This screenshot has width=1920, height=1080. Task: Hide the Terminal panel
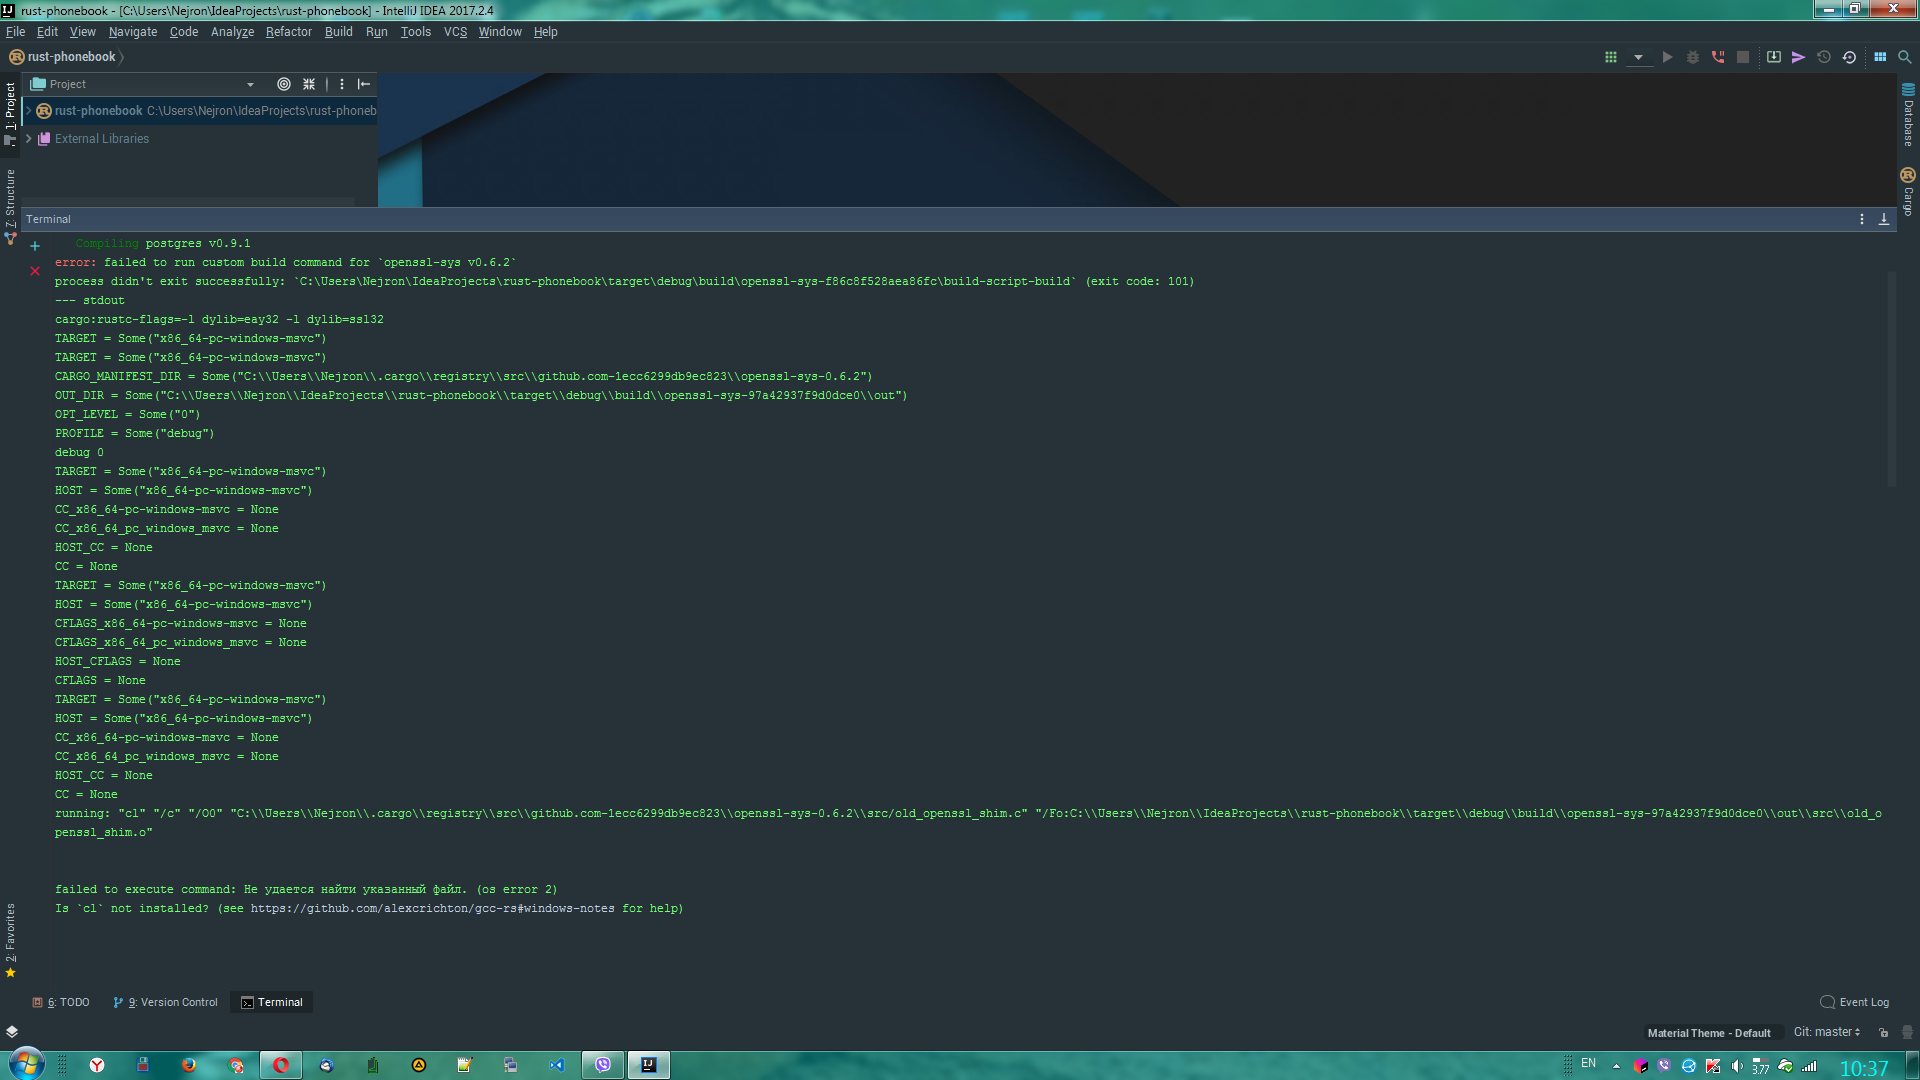1884,219
